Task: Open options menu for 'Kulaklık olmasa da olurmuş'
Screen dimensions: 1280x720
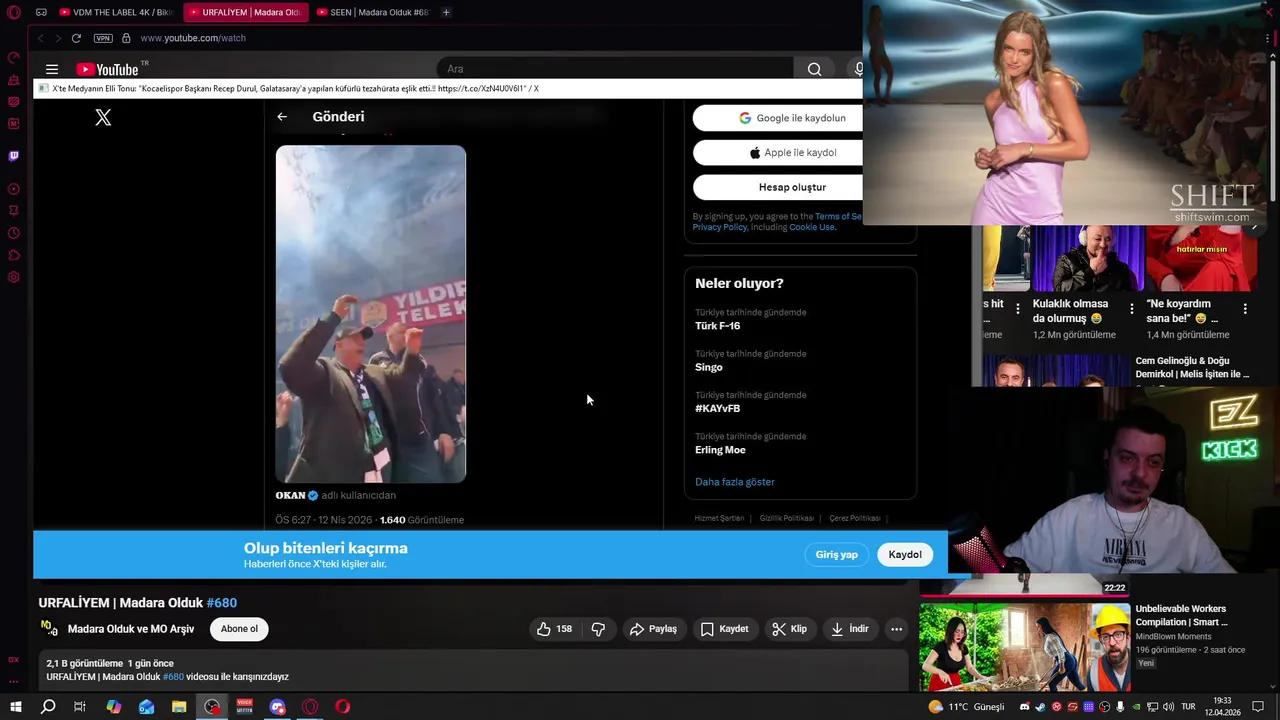Action: click(1131, 309)
